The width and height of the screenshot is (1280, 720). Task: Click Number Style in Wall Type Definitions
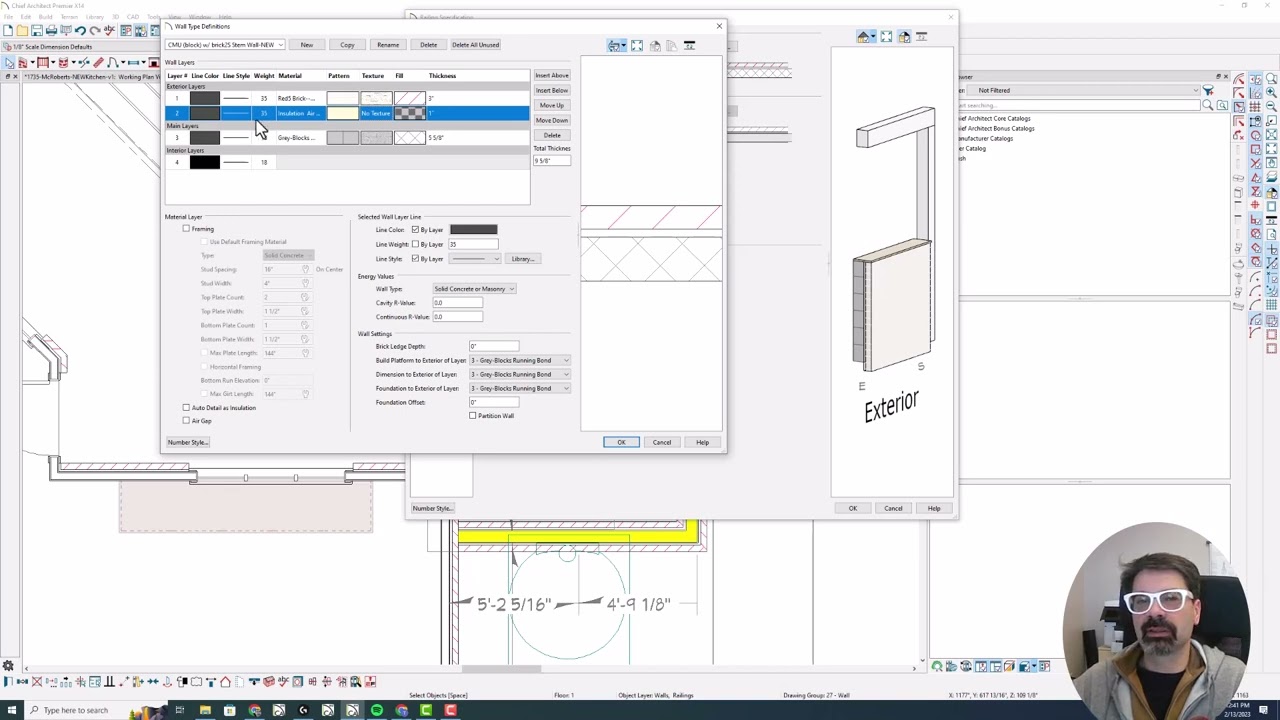(187, 442)
